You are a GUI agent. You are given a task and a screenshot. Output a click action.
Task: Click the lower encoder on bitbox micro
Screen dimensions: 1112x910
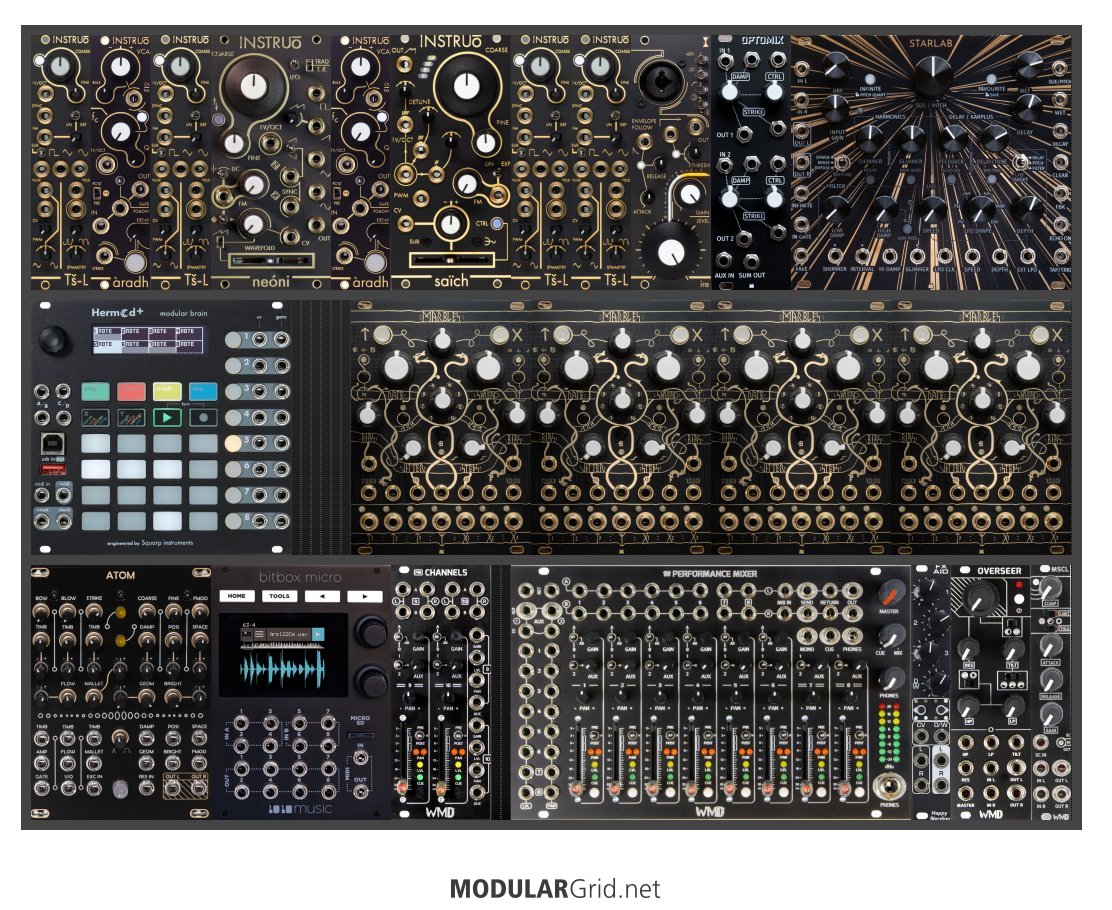tap(370, 681)
